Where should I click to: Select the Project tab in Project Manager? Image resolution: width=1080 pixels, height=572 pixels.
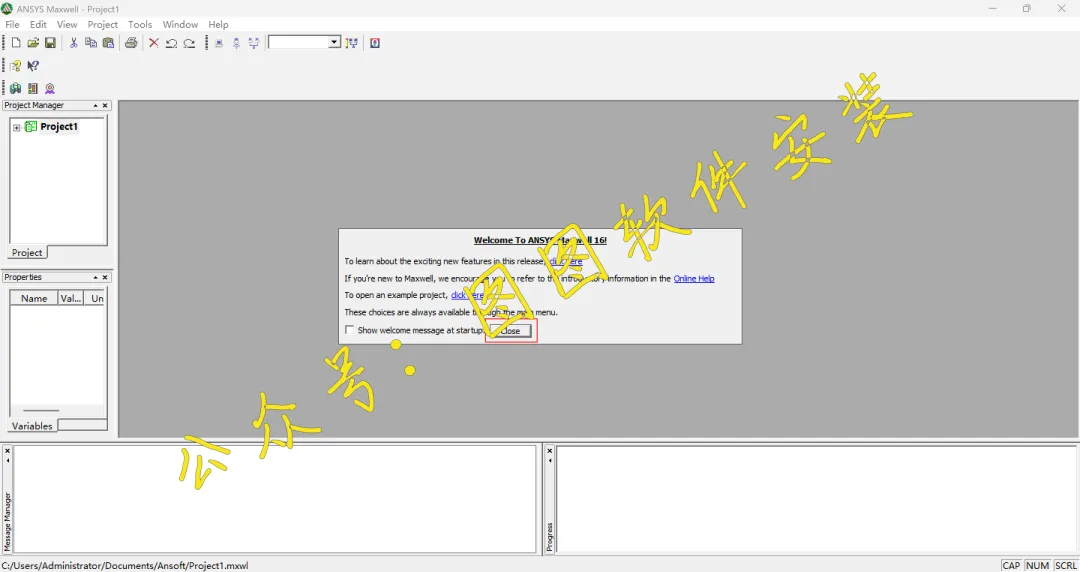[x=28, y=252]
